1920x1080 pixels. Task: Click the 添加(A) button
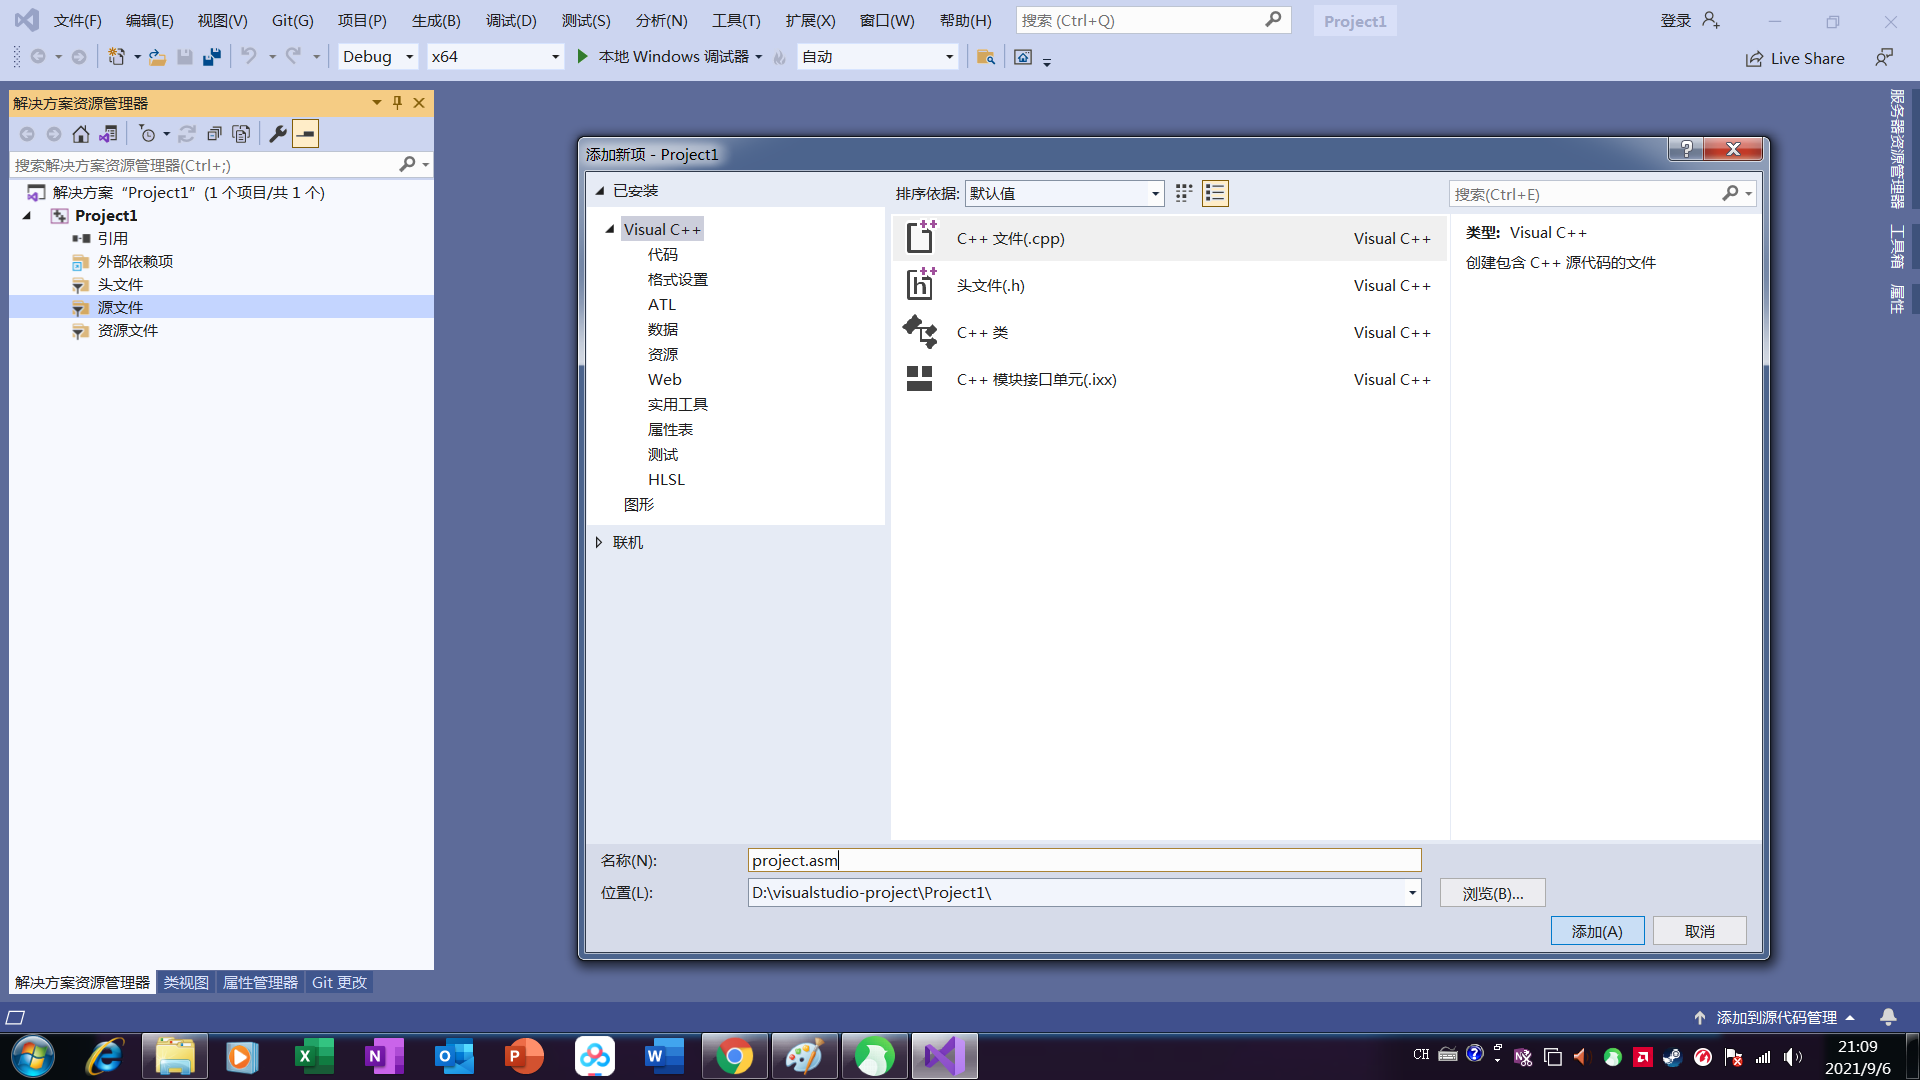click(1597, 931)
